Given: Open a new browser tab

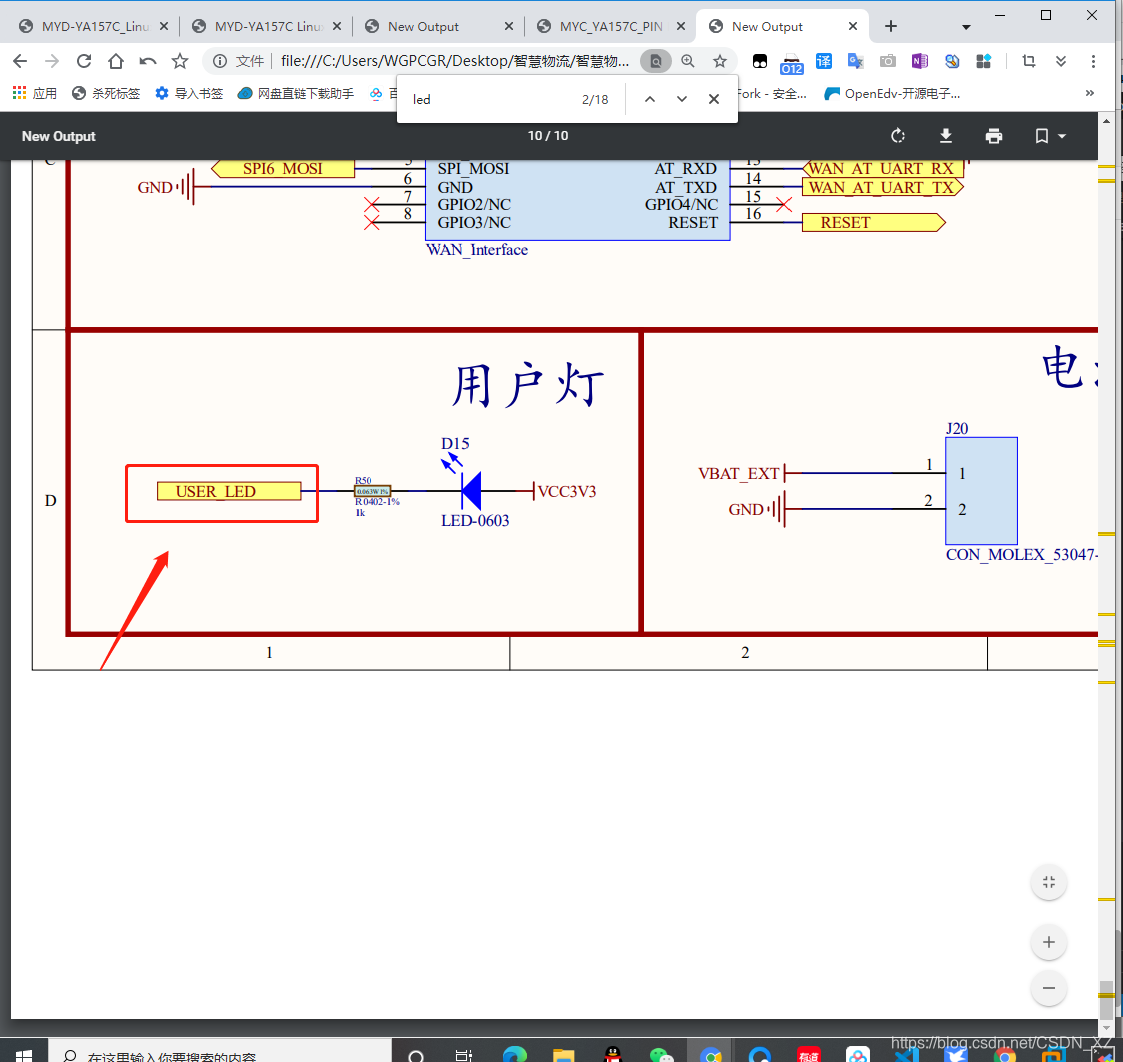Looking at the screenshot, I should [890, 26].
